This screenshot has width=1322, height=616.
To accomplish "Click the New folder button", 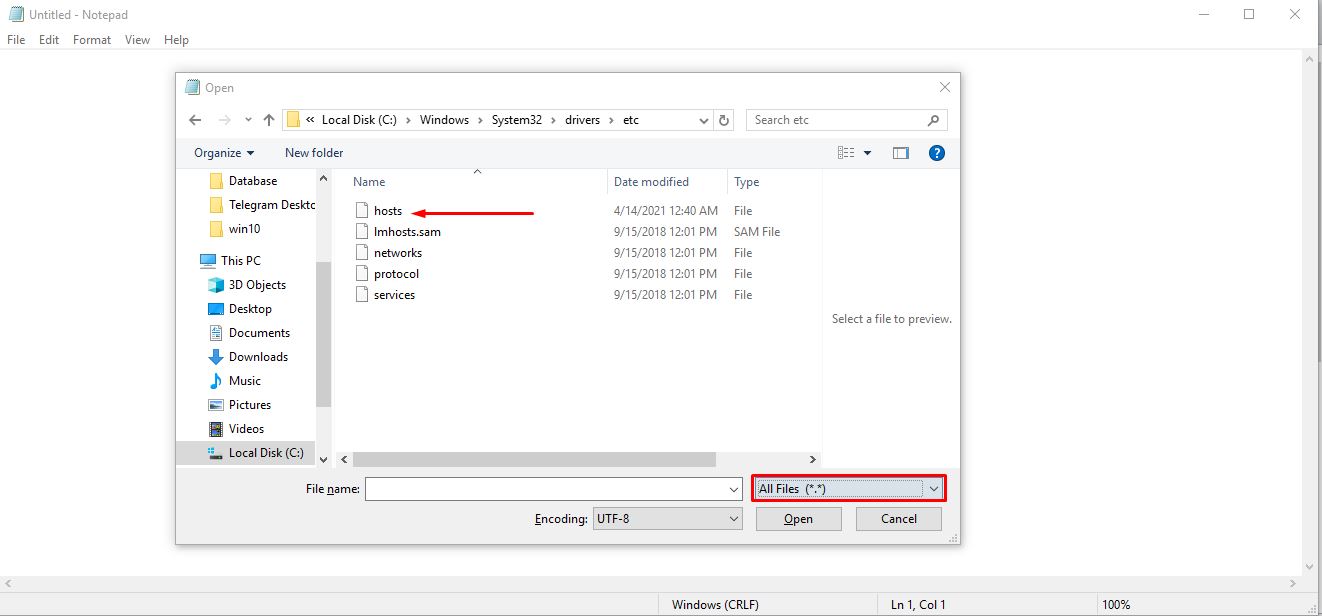I will click(x=314, y=153).
